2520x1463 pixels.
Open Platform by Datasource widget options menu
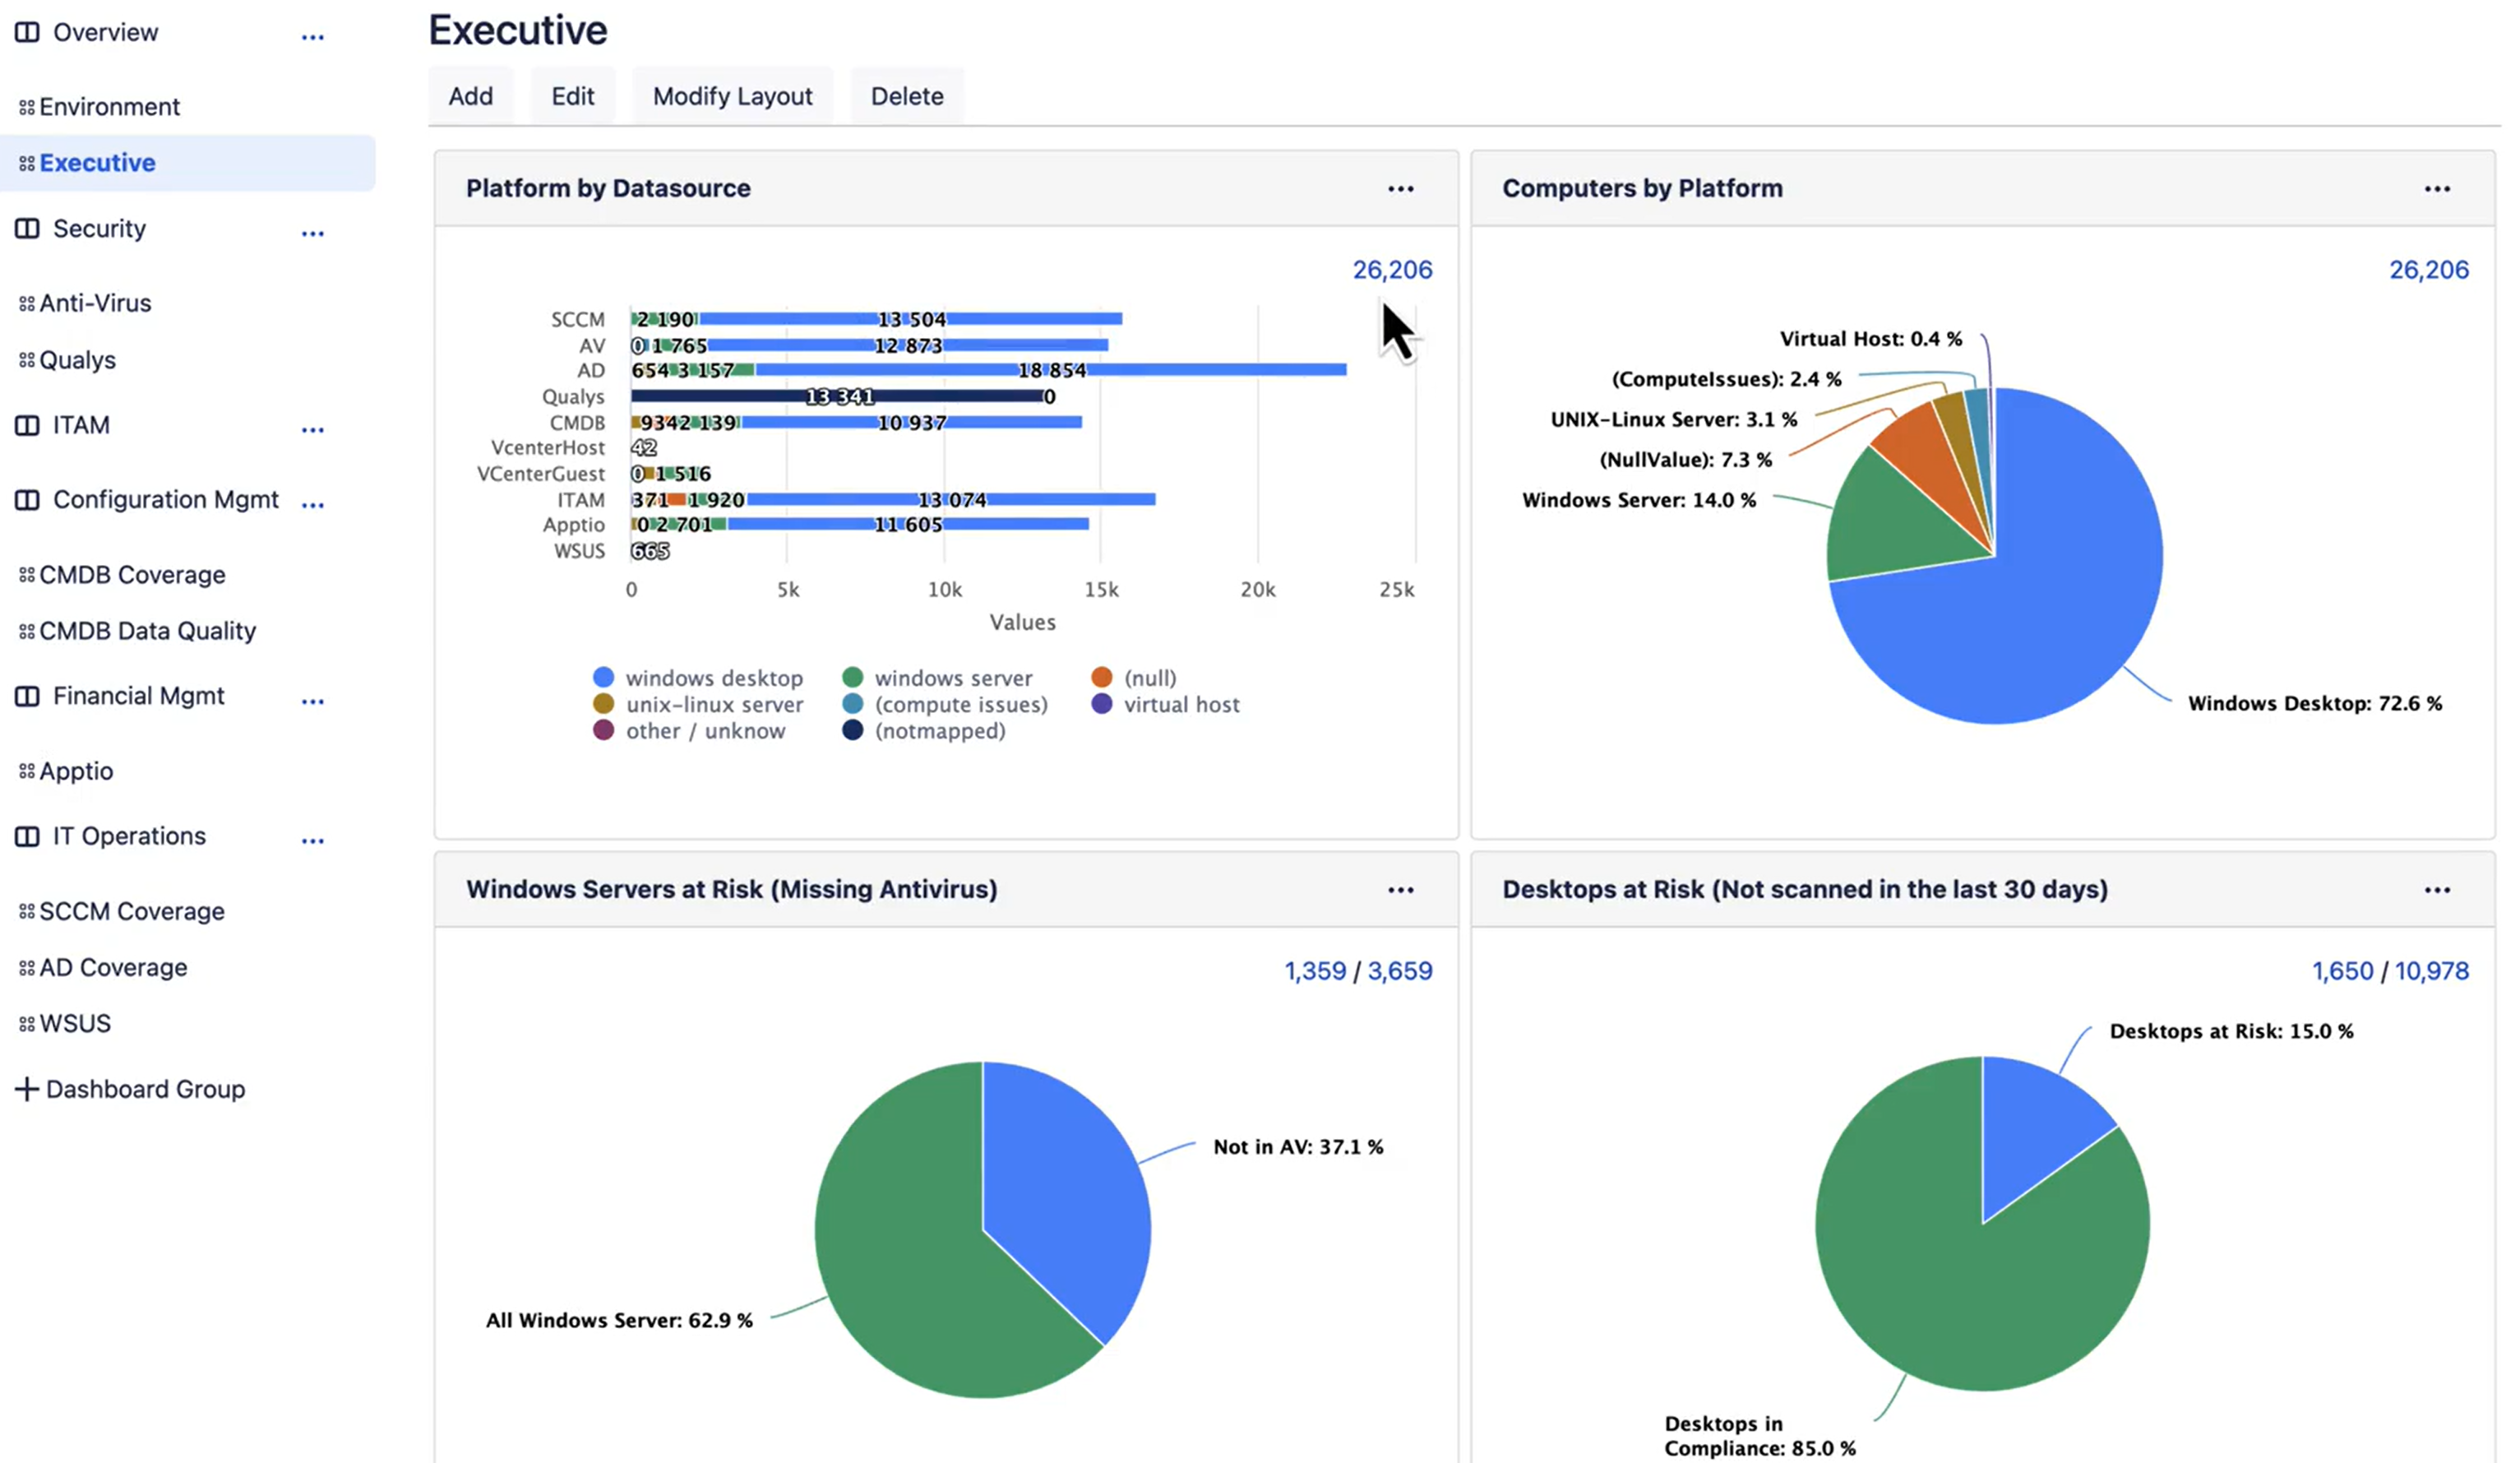click(1400, 189)
